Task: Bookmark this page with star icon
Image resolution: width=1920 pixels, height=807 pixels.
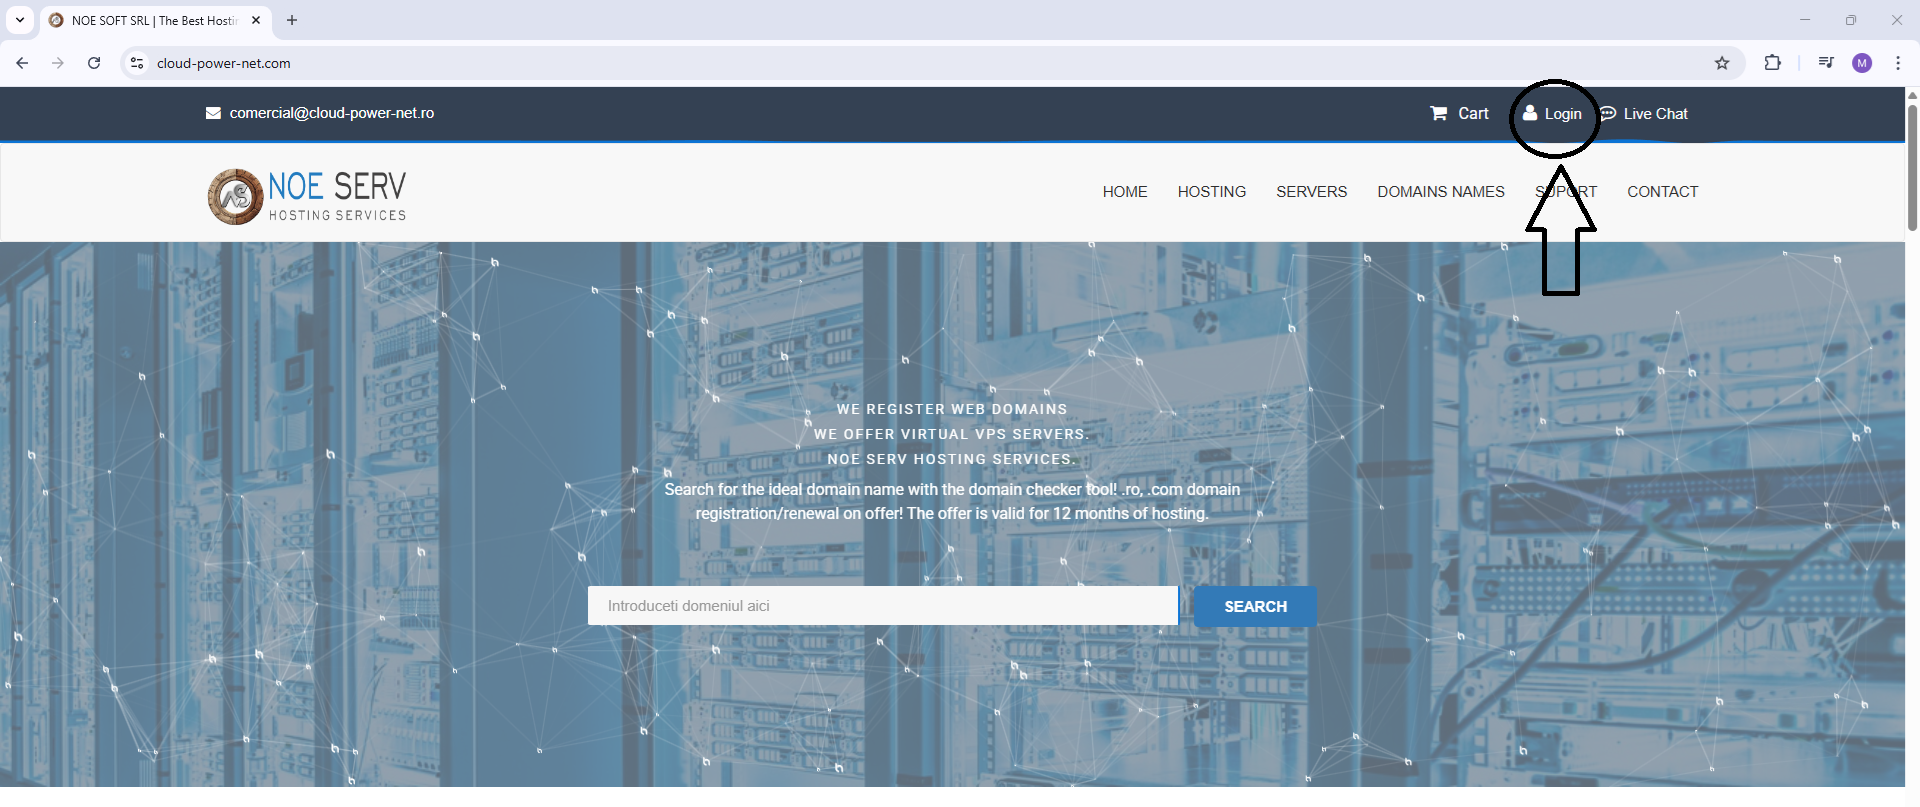Action: (1722, 63)
